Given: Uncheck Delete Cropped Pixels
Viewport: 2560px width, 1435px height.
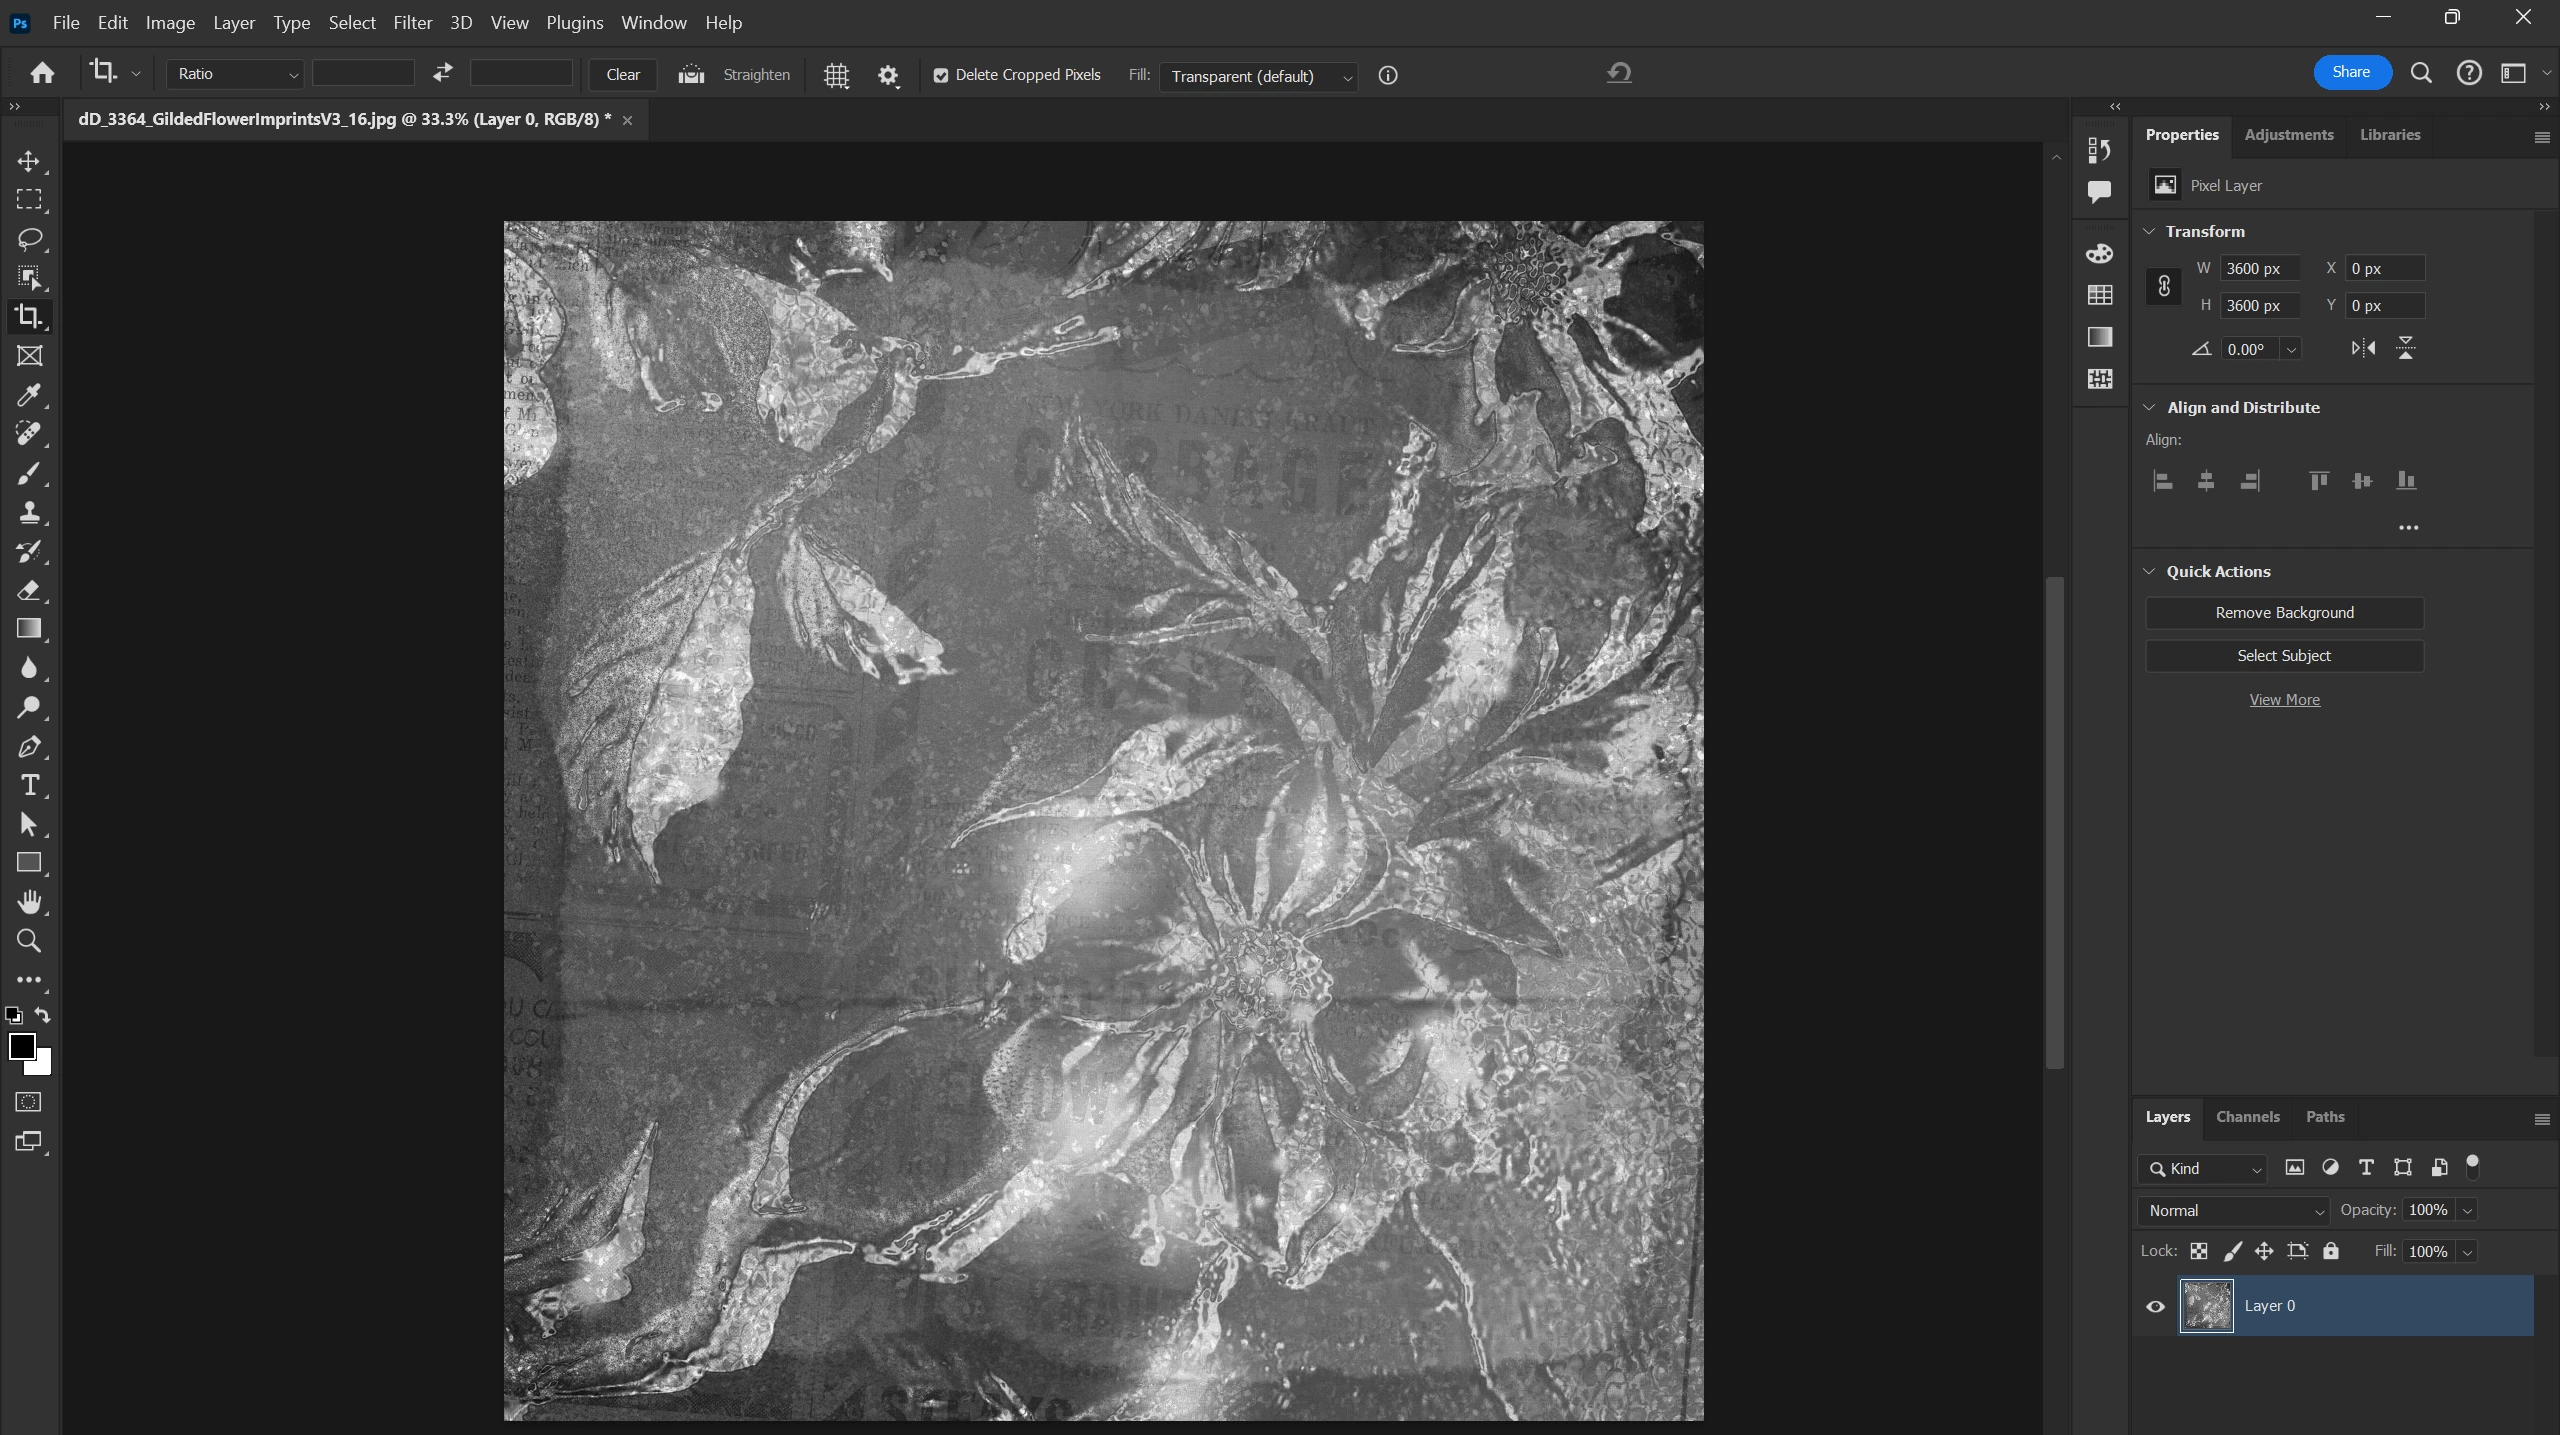Looking at the screenshot, I should pos(941,76).
